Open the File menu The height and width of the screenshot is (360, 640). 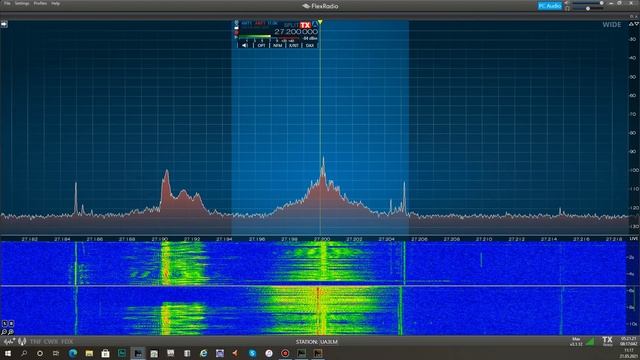[x=7, y=3]
